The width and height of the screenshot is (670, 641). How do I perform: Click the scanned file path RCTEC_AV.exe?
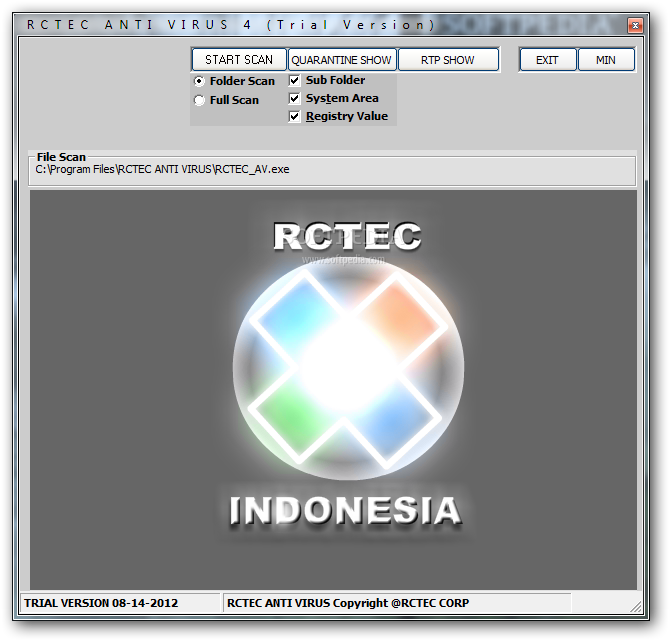162,170
